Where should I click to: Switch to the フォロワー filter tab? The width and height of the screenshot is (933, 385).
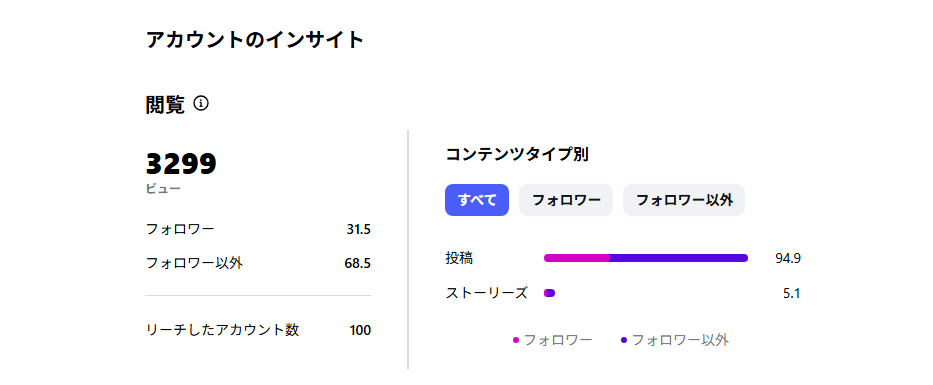tap(566, 200)
